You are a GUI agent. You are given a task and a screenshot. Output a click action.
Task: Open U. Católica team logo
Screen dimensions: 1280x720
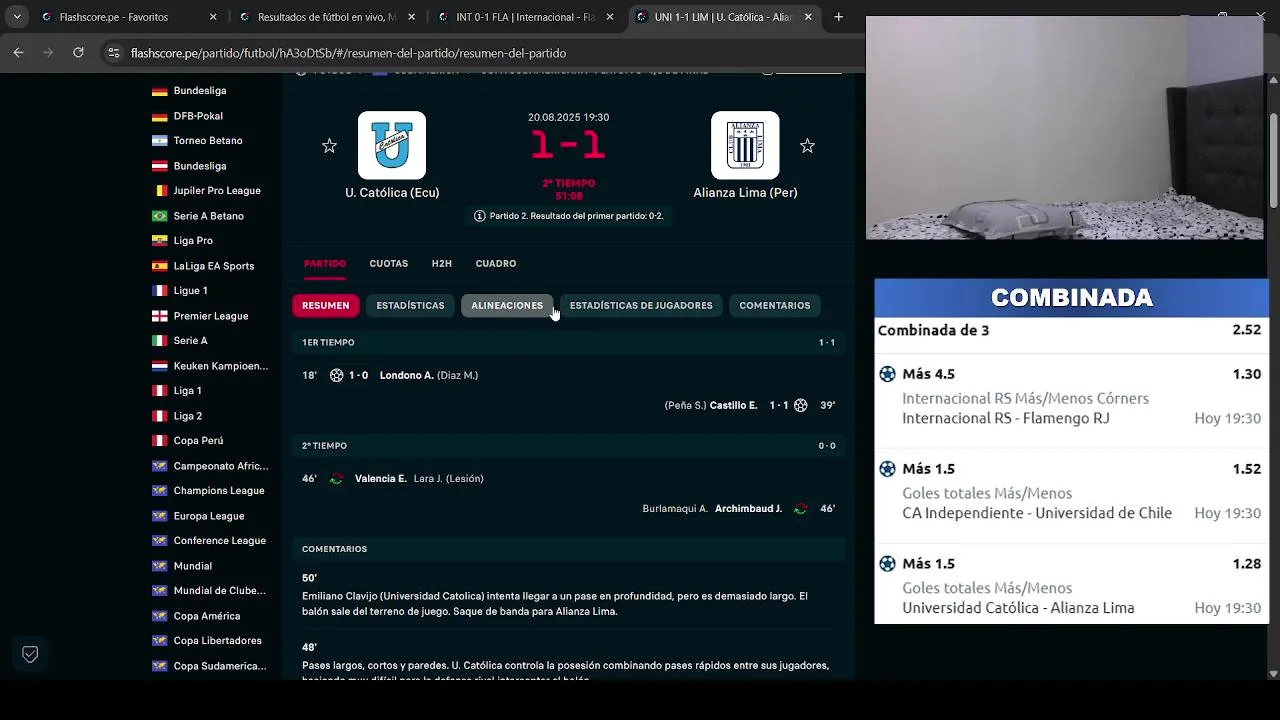click(x=392, y=145)
